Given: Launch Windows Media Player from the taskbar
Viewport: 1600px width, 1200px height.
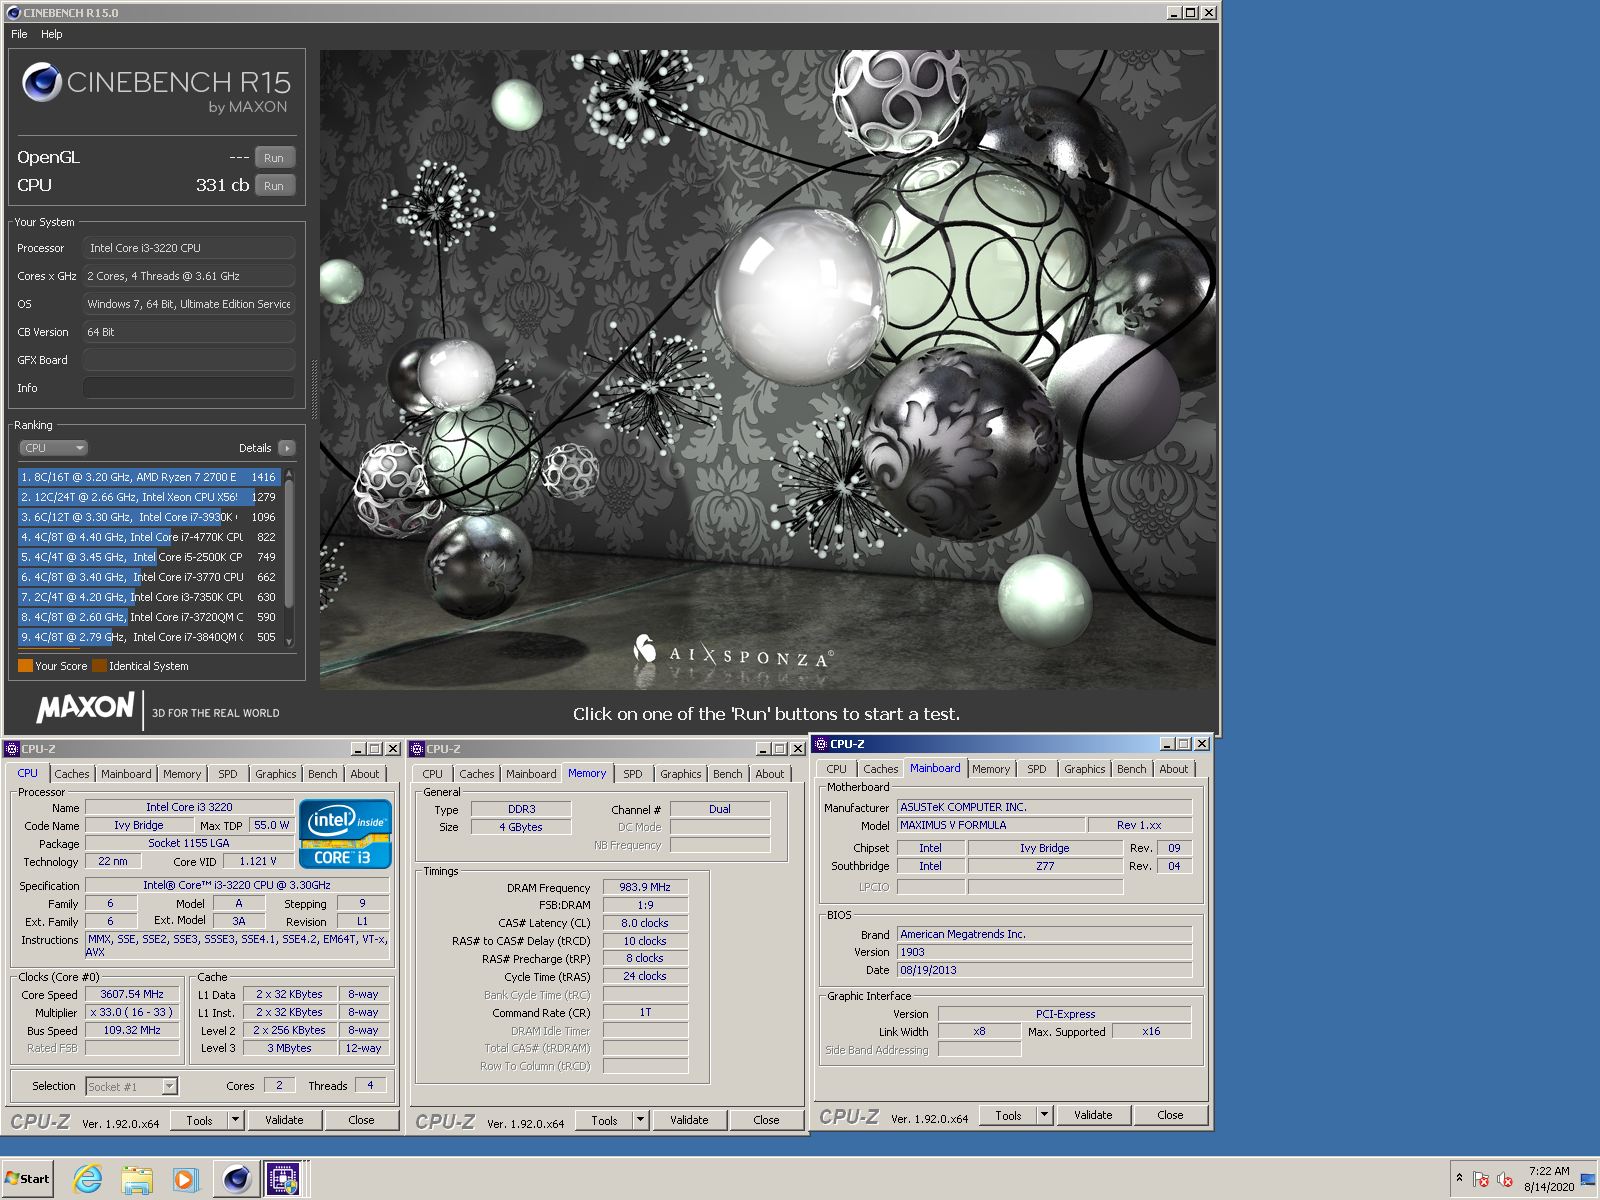Looking at the screenshot, I should click(x=186, y=1179).
